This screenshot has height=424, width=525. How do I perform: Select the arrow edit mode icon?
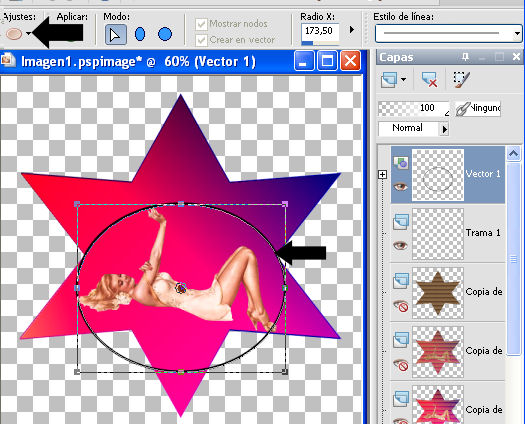pyautogui.click(x=116, y=34)
